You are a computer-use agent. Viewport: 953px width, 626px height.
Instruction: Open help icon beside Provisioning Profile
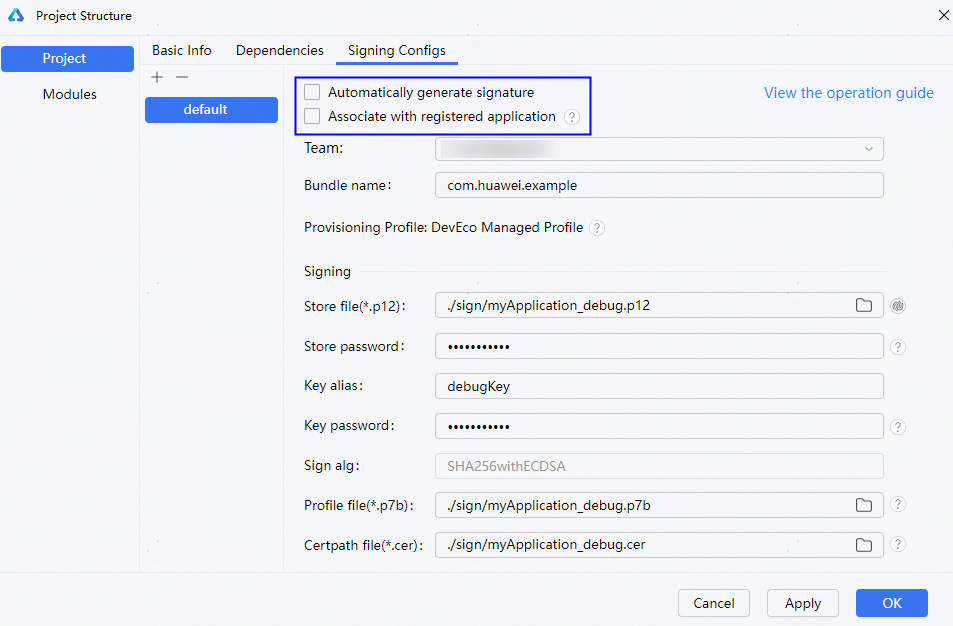(x=597, y=228)
